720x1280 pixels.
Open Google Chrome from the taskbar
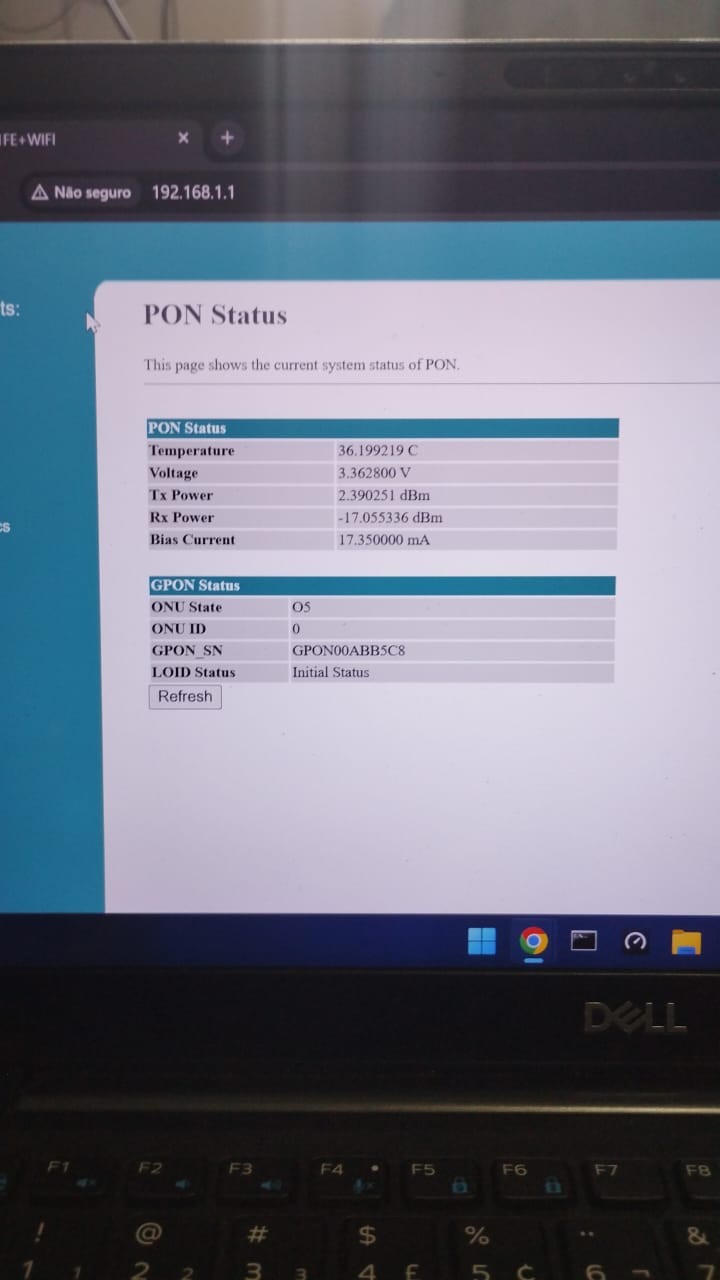[534, 941]
